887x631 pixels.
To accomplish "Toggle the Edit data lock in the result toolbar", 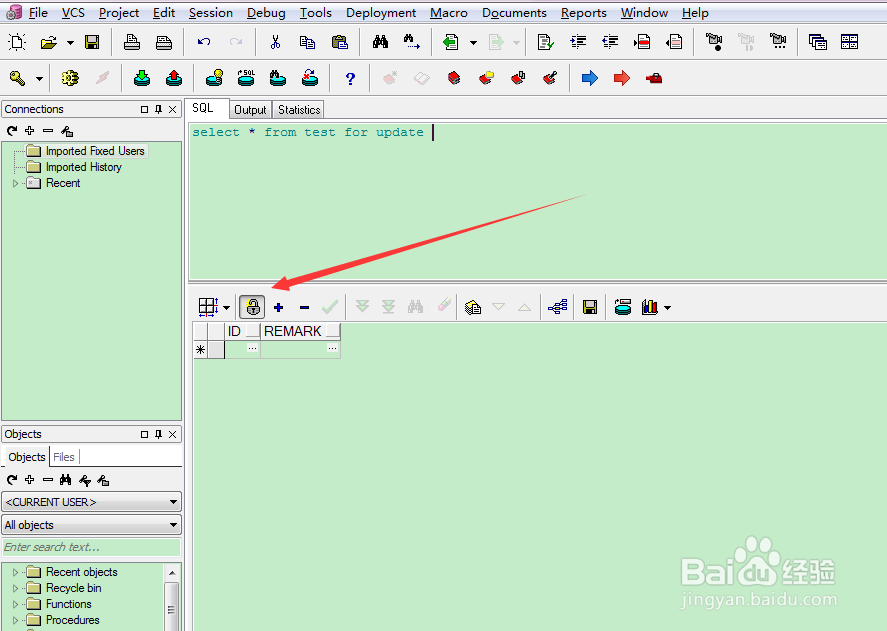I will pyautogui.click(x=252, y=307).
